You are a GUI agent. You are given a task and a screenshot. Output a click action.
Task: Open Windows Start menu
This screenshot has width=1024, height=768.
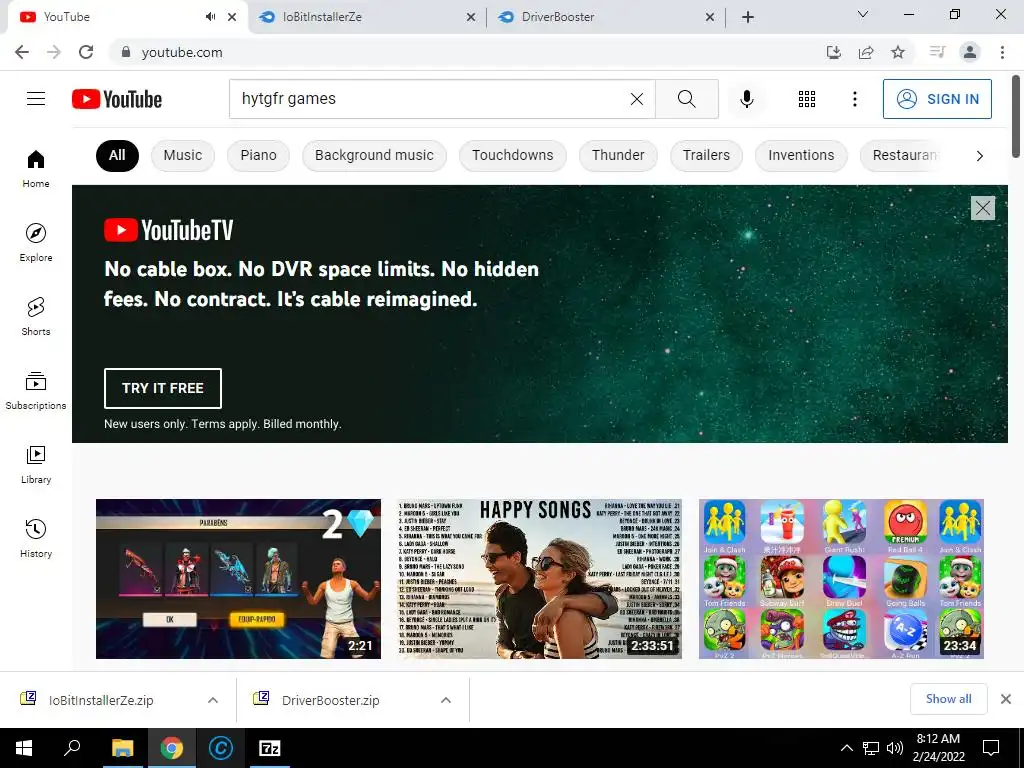tap(24, 748)
